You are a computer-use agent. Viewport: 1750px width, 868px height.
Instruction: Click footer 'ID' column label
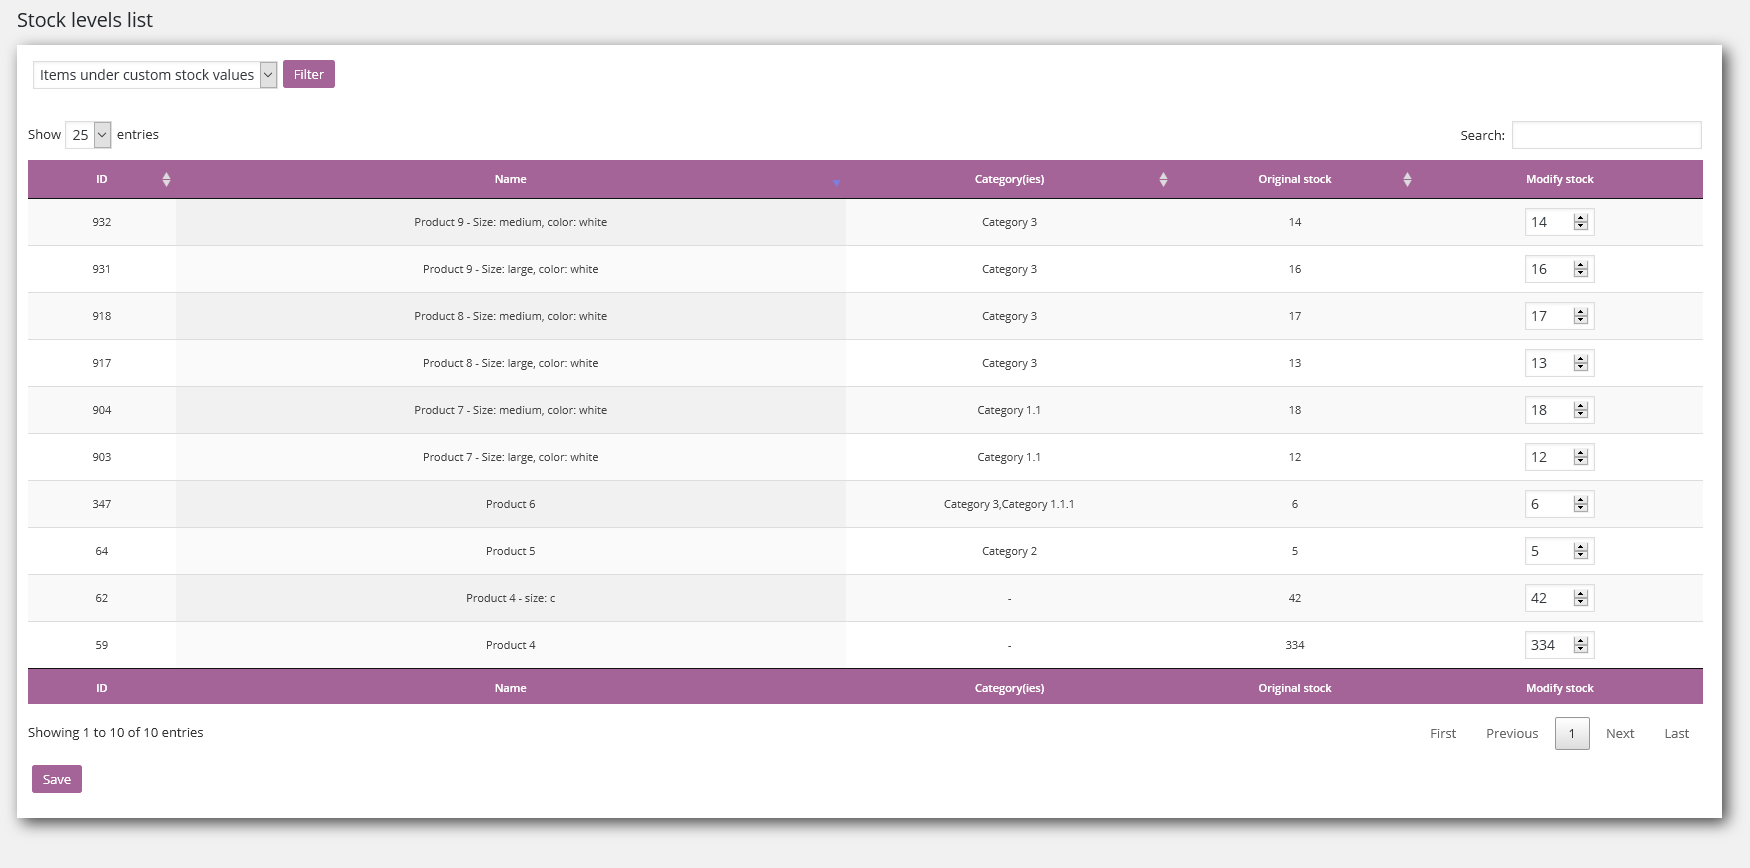coord(102,688)
